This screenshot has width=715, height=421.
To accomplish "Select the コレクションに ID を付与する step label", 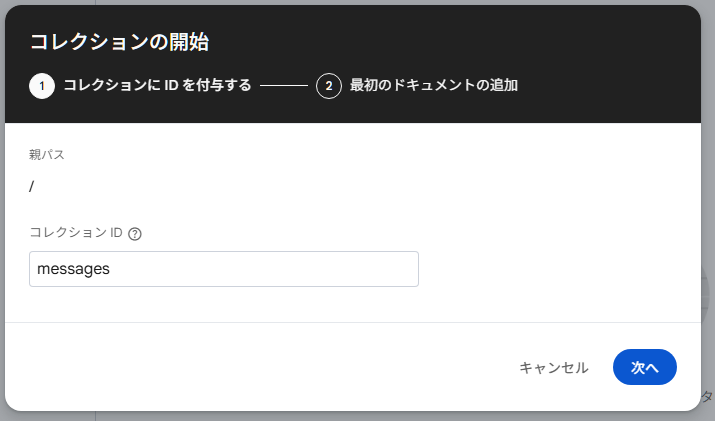I will coord(157,86).
